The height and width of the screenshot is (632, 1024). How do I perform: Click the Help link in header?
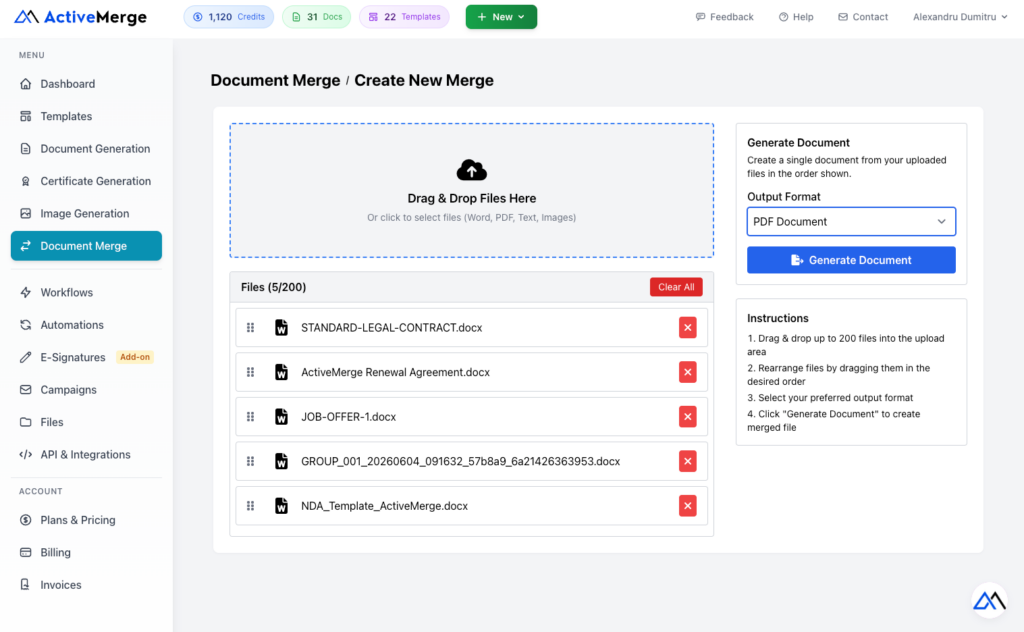tap(795, 17)
